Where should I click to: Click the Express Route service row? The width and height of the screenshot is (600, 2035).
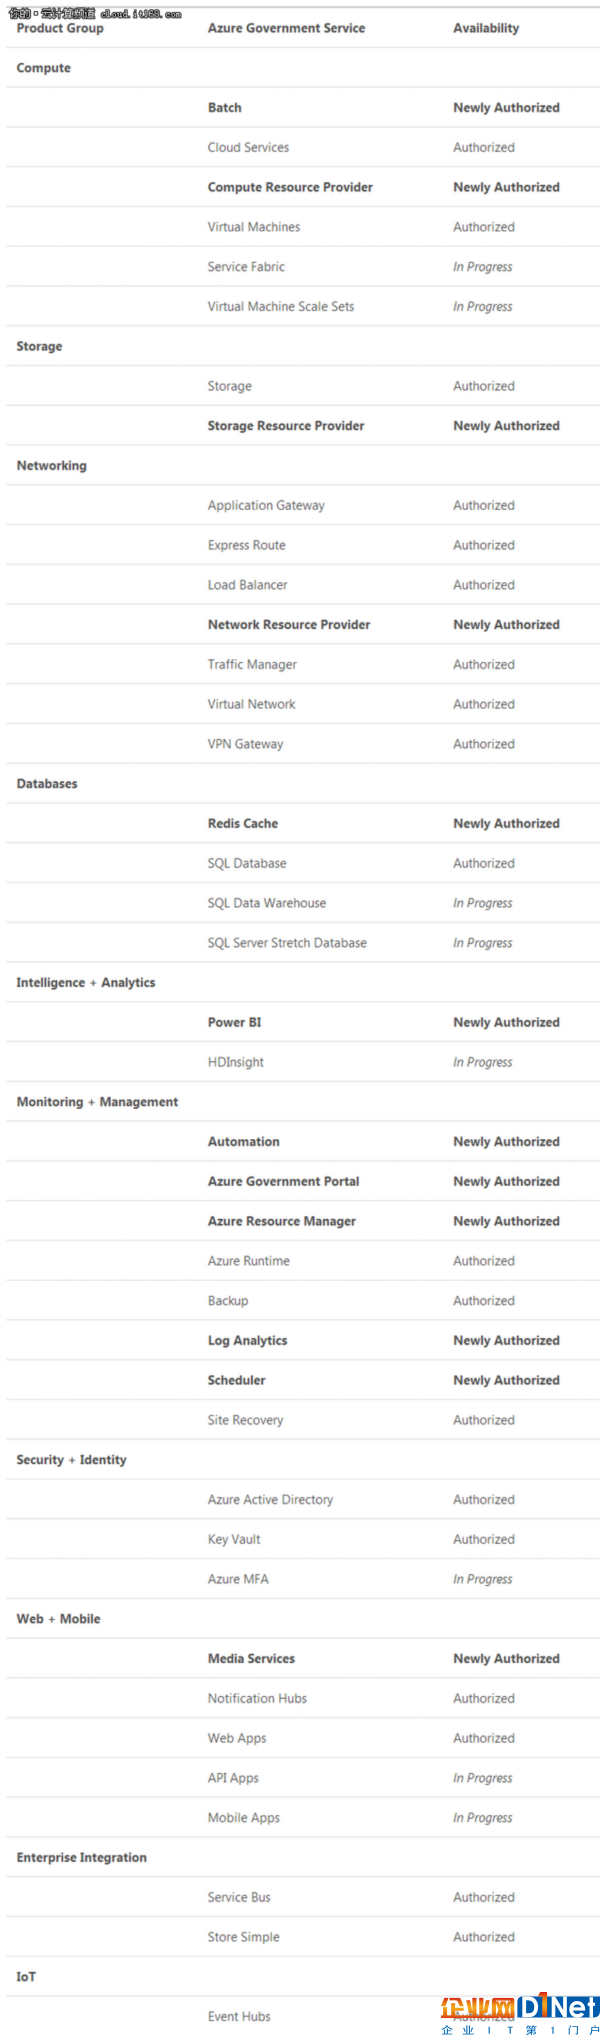(303, 545)
